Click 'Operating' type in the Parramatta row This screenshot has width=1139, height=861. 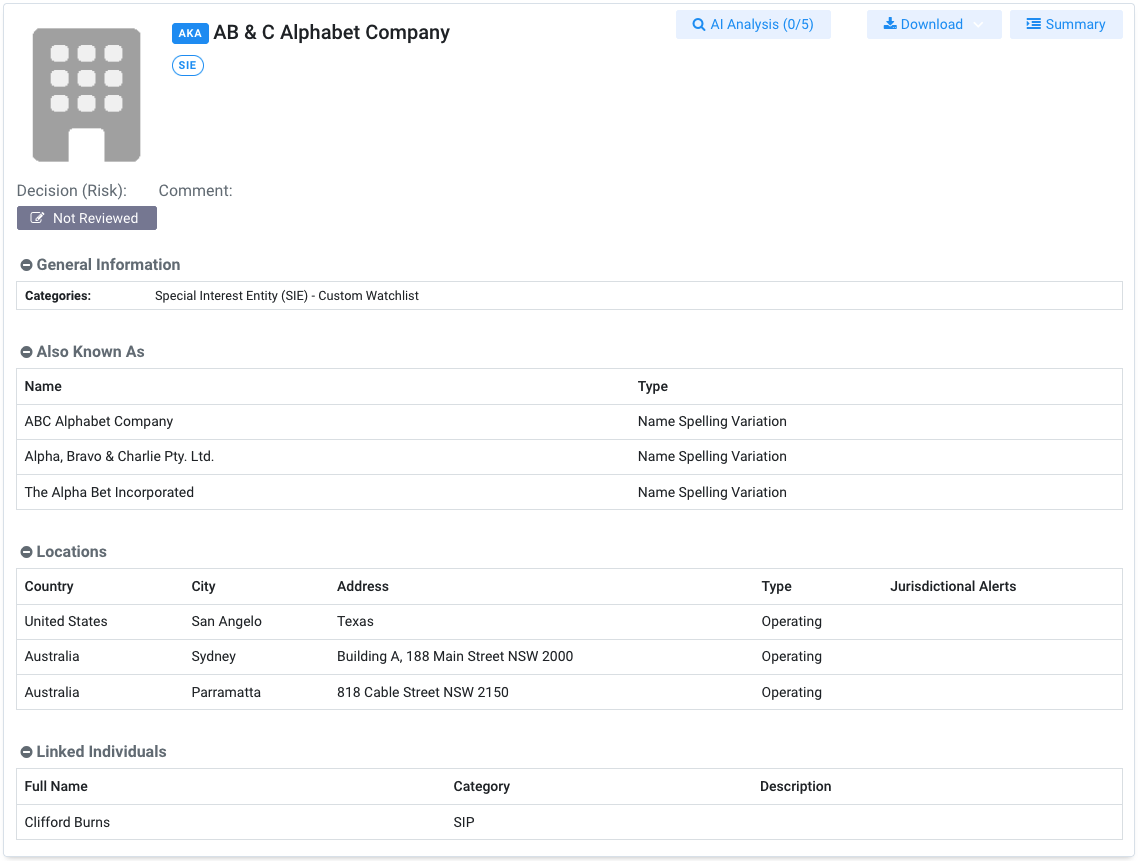(x=792, y=692)
